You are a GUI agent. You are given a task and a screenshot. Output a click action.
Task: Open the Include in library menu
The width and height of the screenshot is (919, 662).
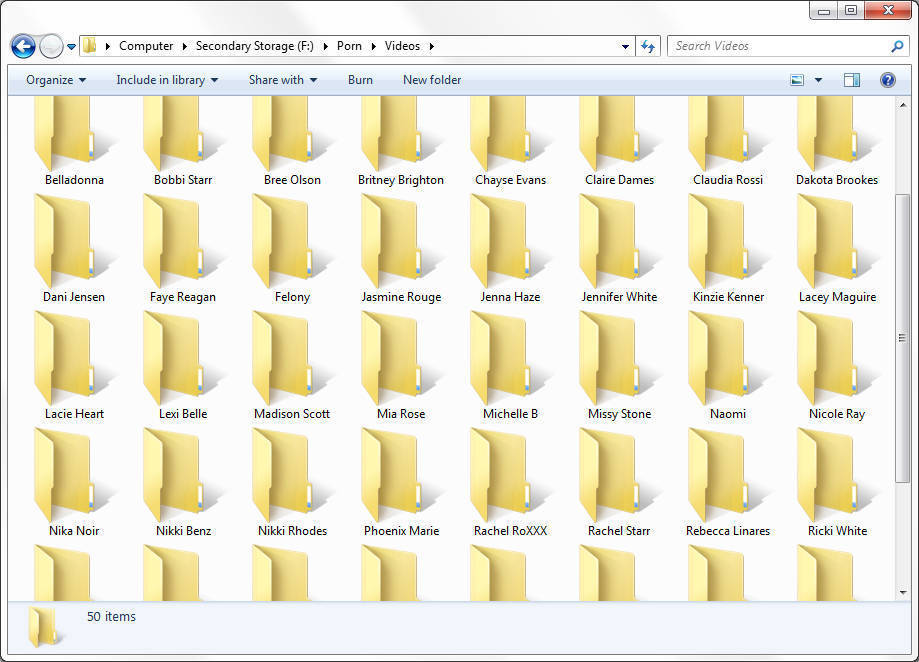167,80
